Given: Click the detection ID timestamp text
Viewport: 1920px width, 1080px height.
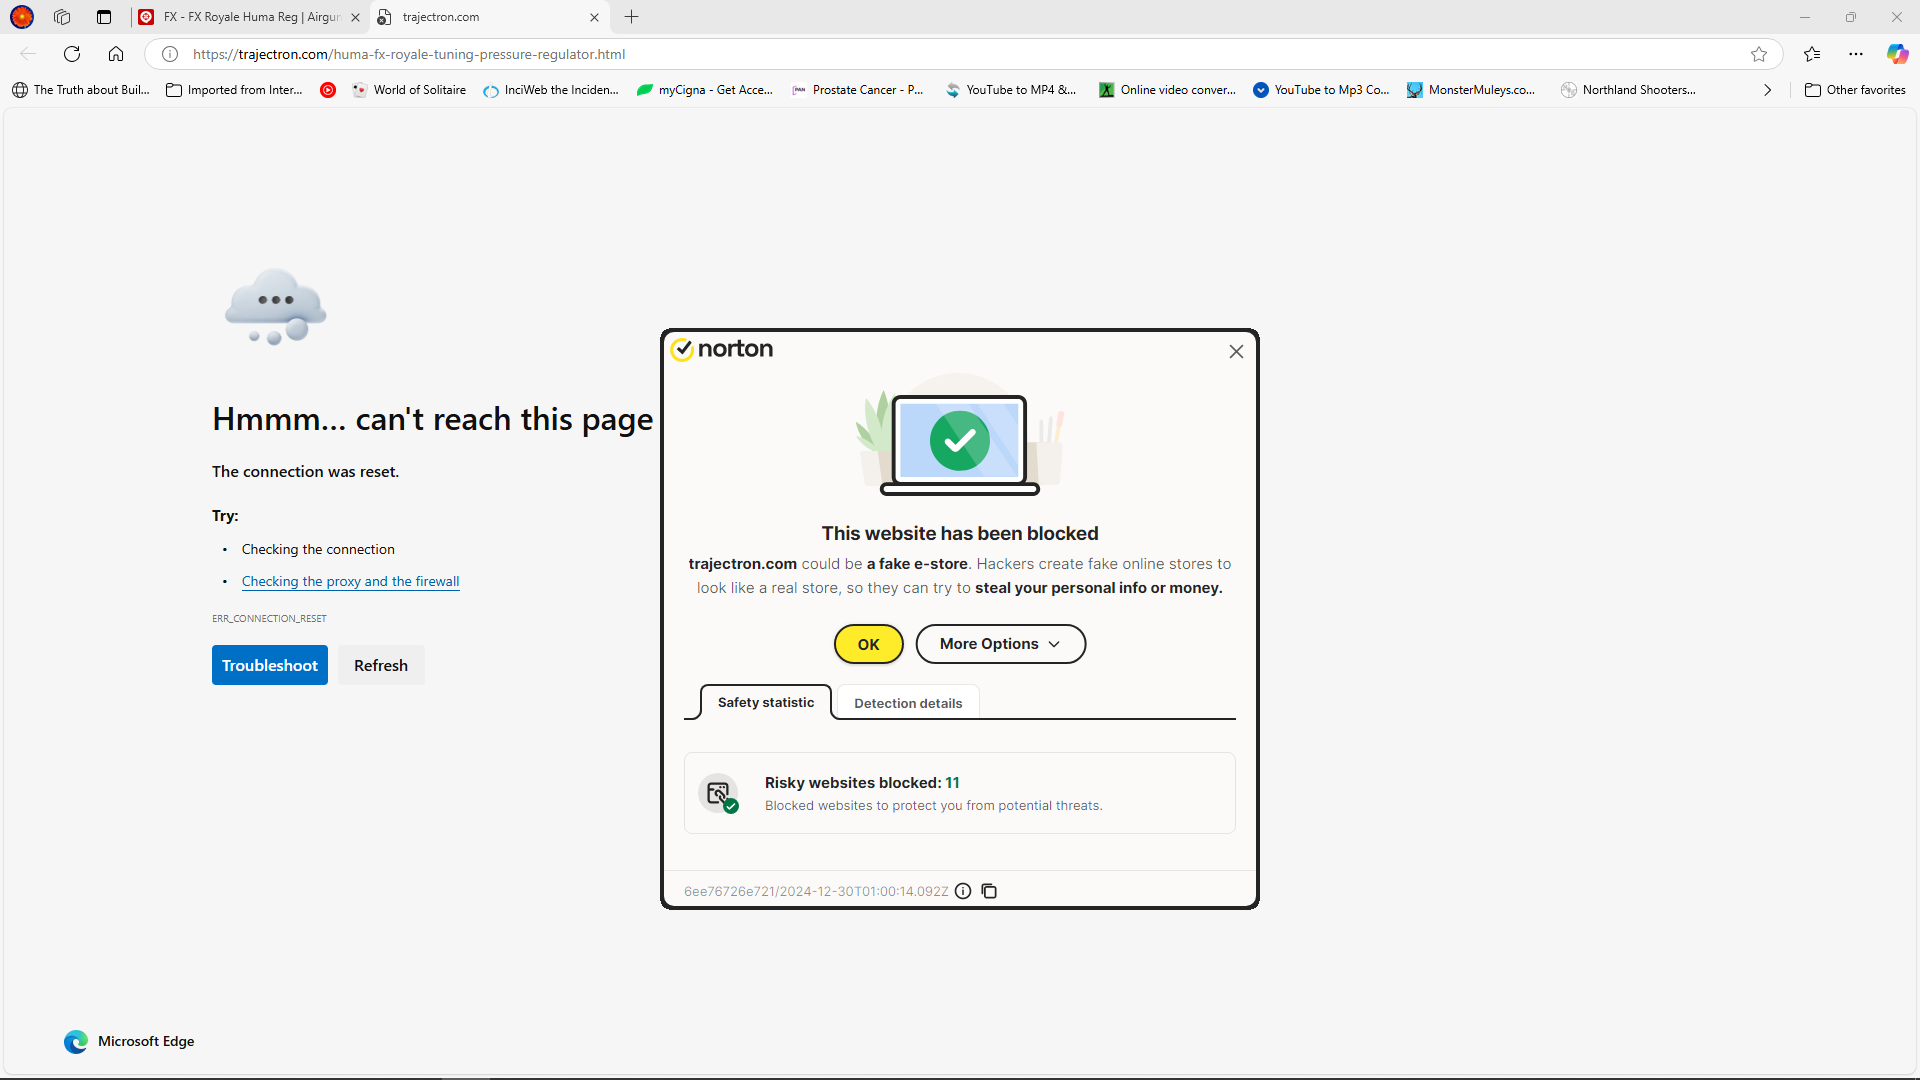Looking at the screenshot, I should (816, 891).
